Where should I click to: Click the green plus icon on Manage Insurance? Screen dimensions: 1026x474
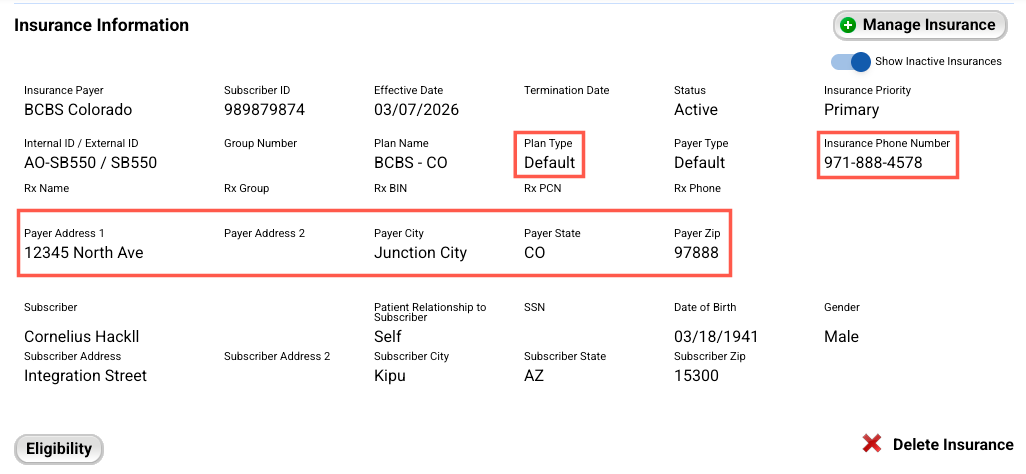[848, 26]
